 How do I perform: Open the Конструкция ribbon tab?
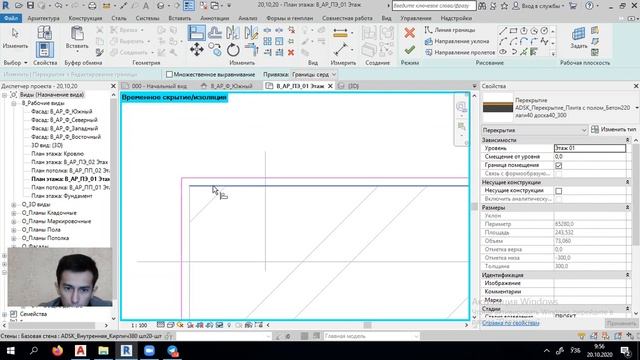pos(85,18)
